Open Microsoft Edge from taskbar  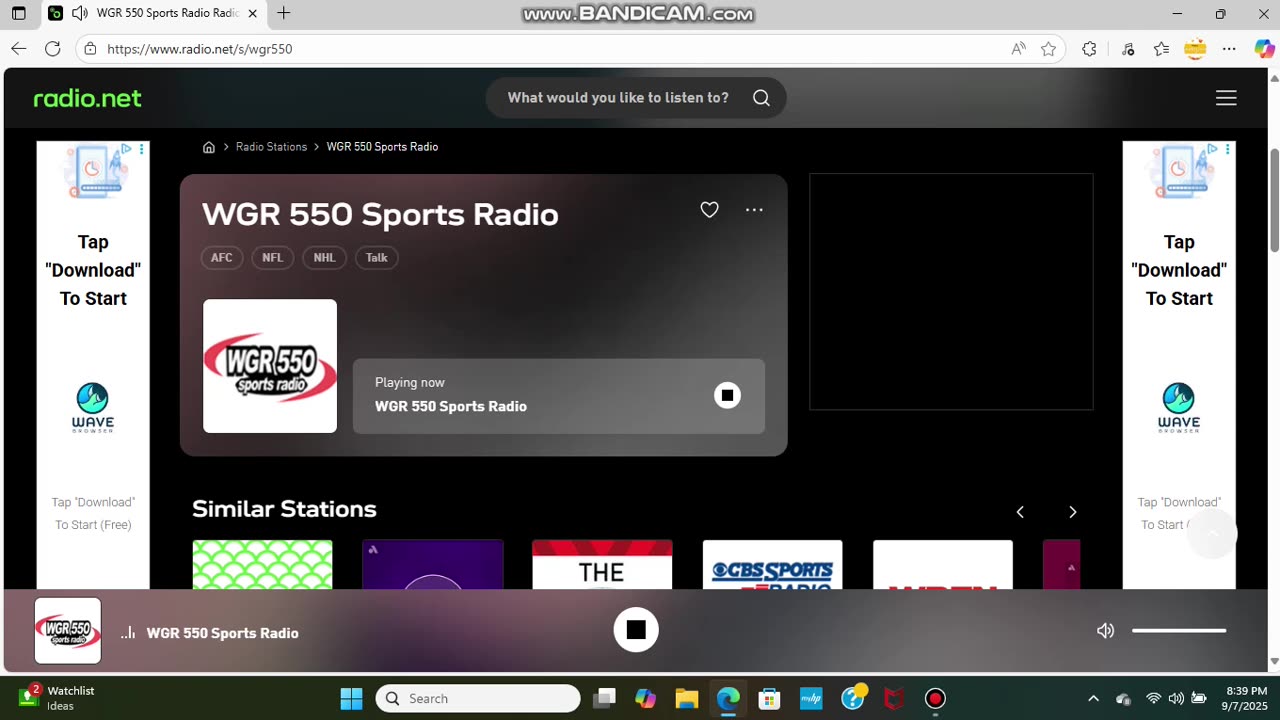tap(728, 698)
